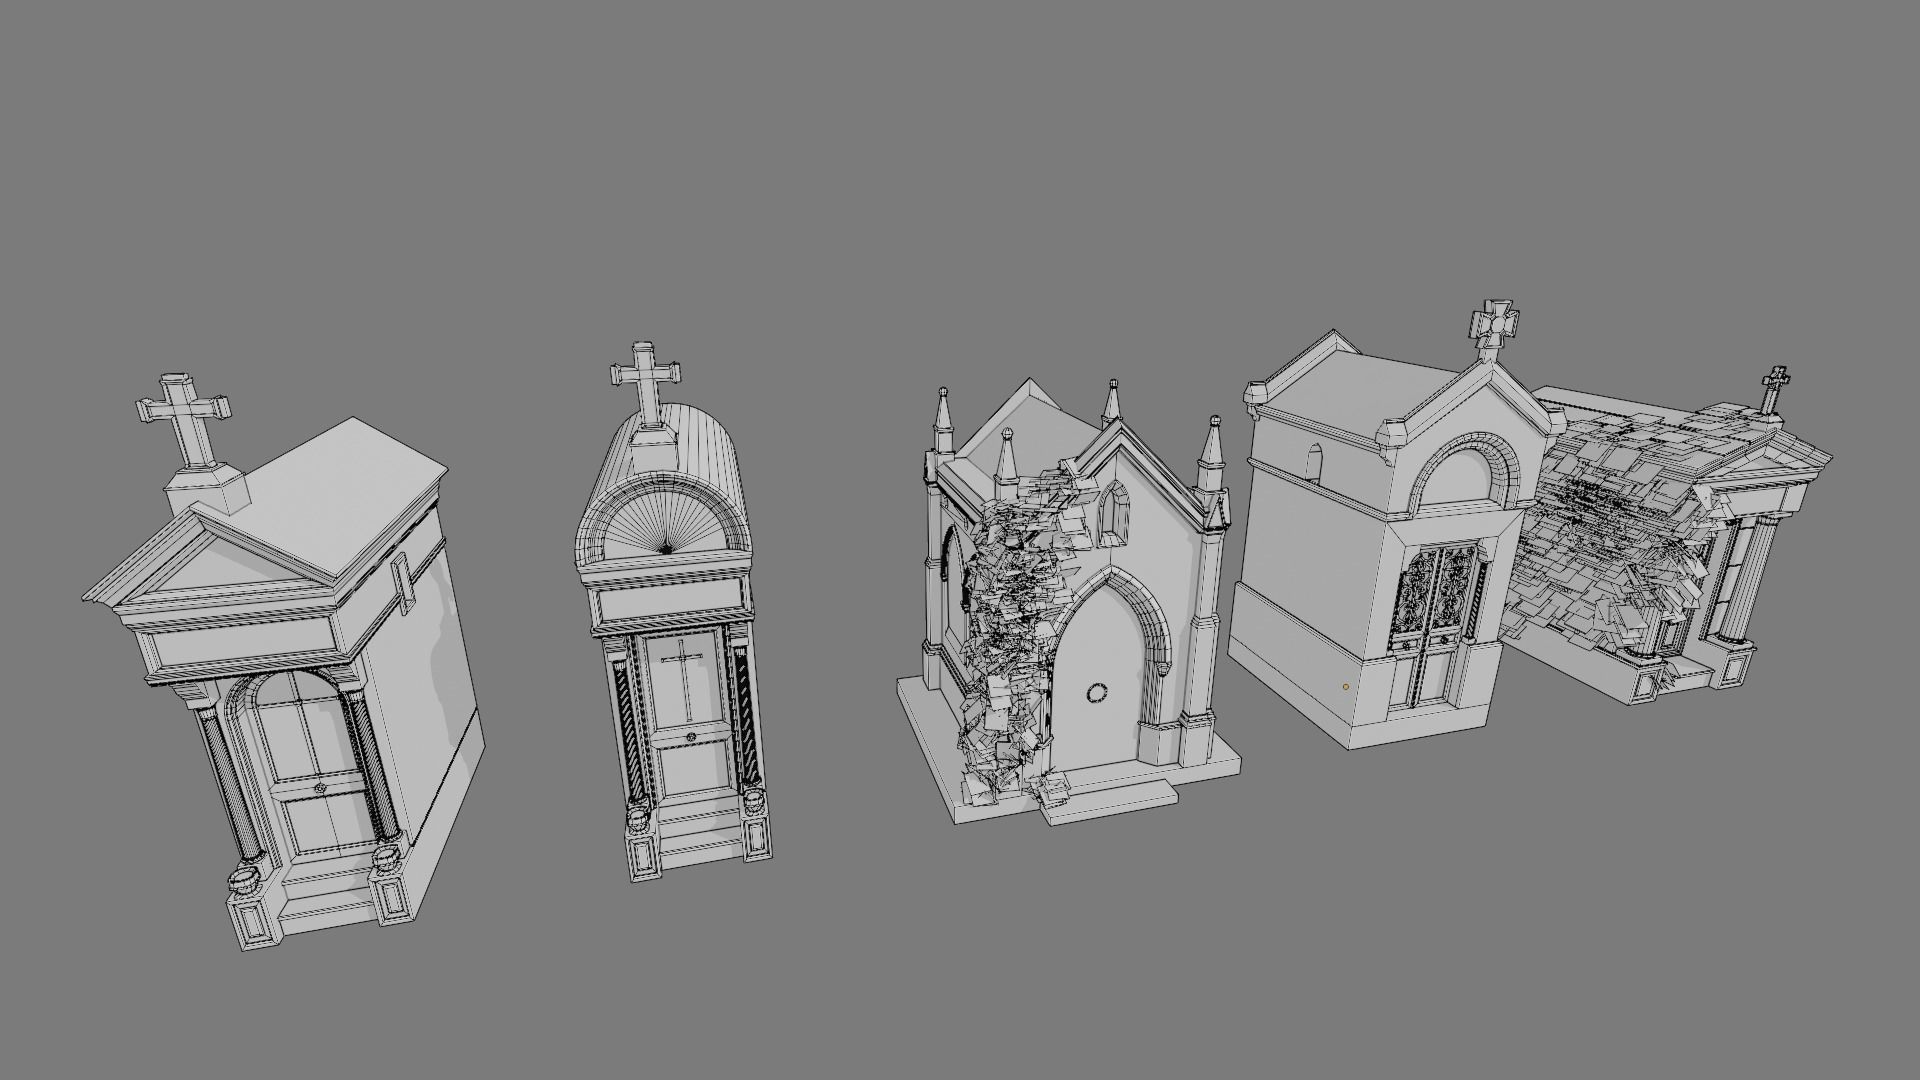Click the circular ring on the gothic arched door

1097,692
